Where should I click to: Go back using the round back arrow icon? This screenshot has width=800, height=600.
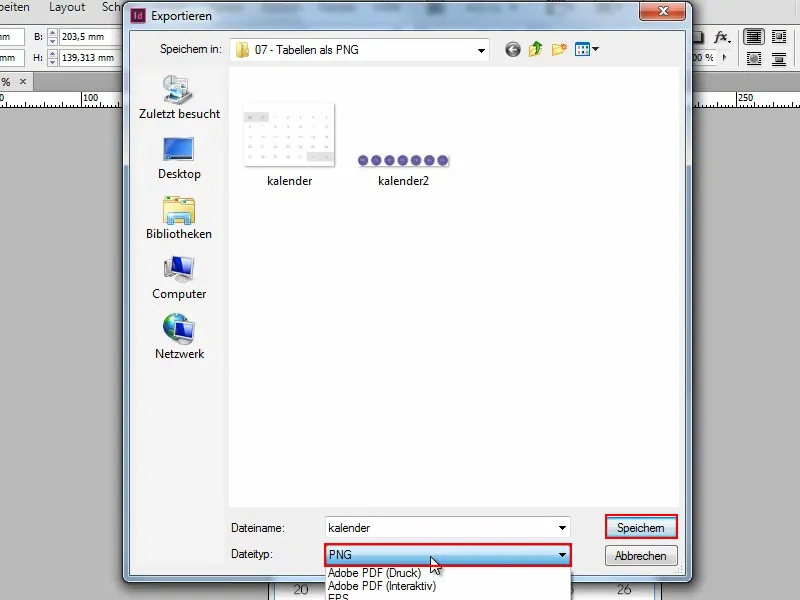pyautogui.click(x=513, y=49)
